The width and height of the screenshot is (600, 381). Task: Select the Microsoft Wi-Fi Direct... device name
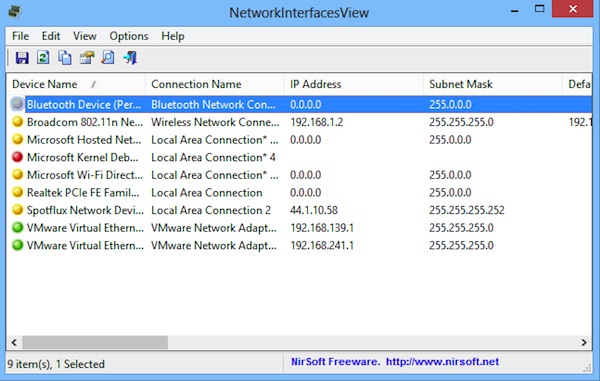point(85,175)
